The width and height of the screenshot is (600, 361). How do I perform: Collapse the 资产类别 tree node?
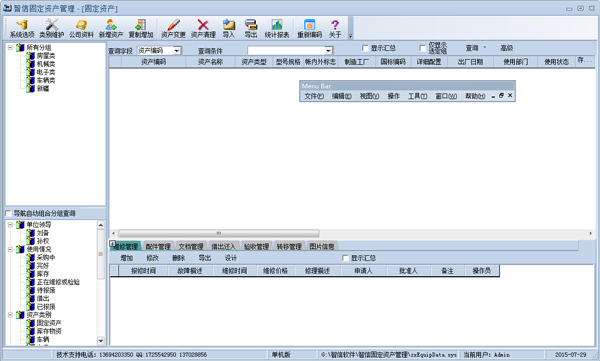pyautogui.click(x=10, y=315)
